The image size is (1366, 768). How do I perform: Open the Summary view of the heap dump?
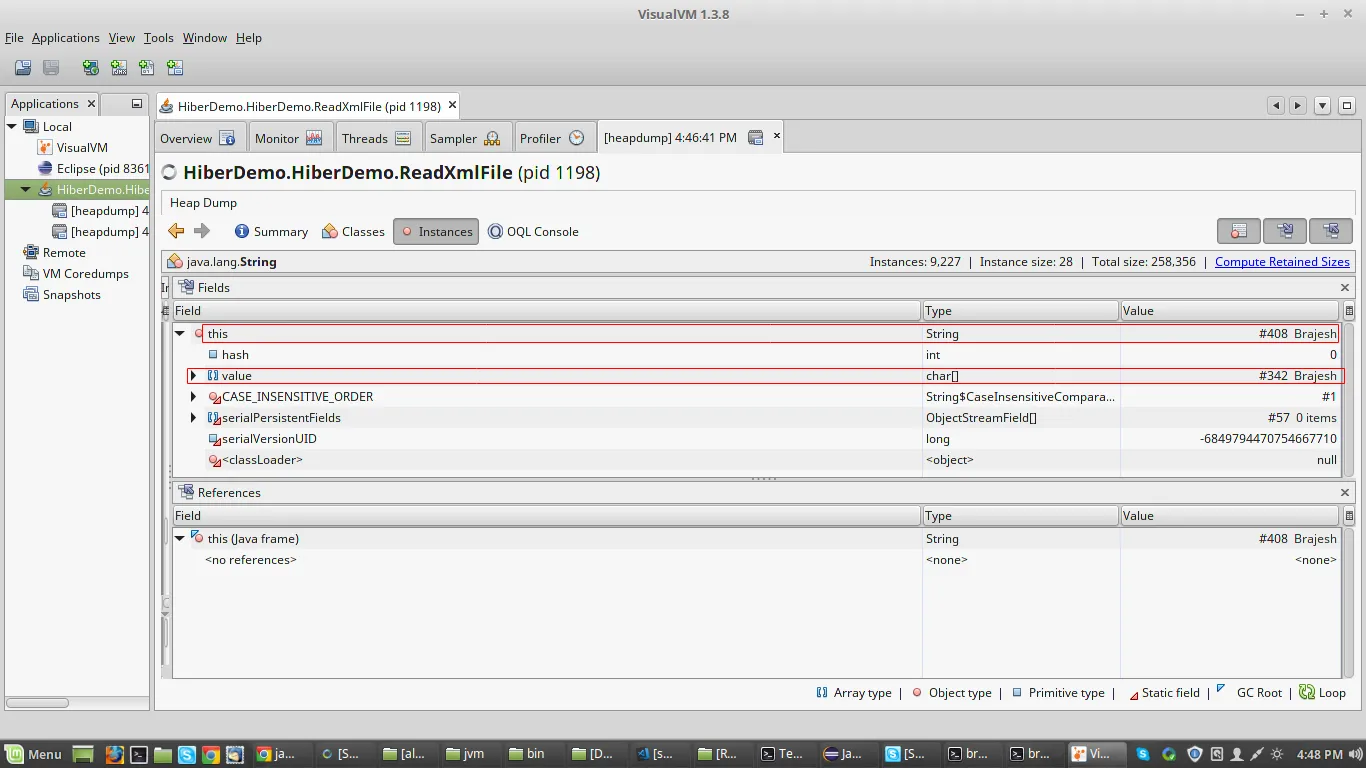click(271, 231)
